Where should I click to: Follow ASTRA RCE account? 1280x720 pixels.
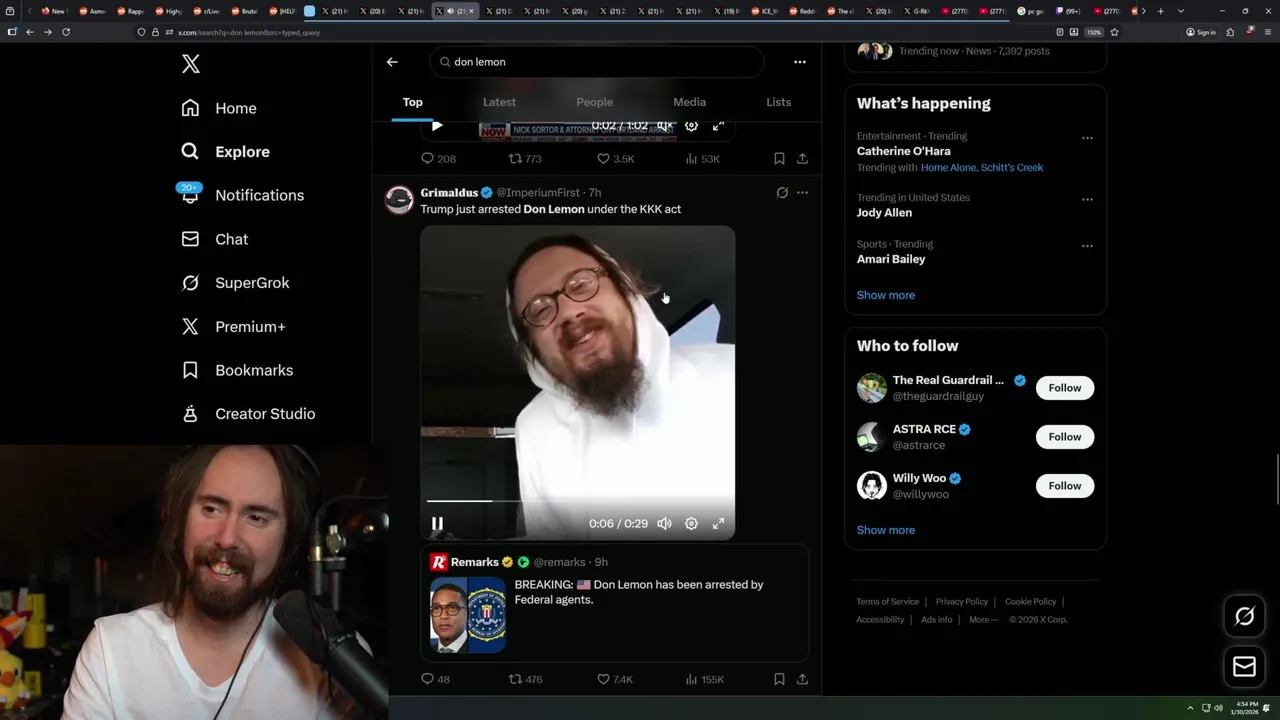1065,437
